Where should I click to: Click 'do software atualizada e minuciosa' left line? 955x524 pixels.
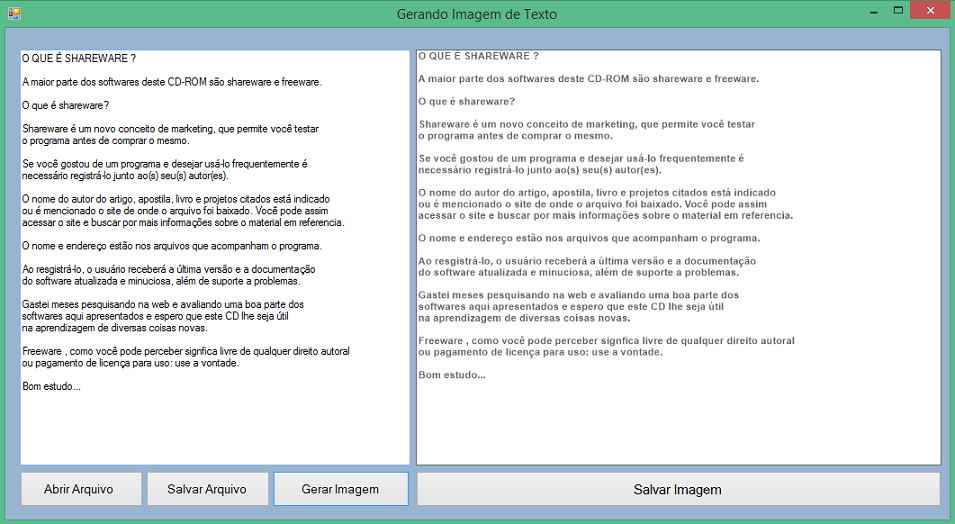click(161, 281)
